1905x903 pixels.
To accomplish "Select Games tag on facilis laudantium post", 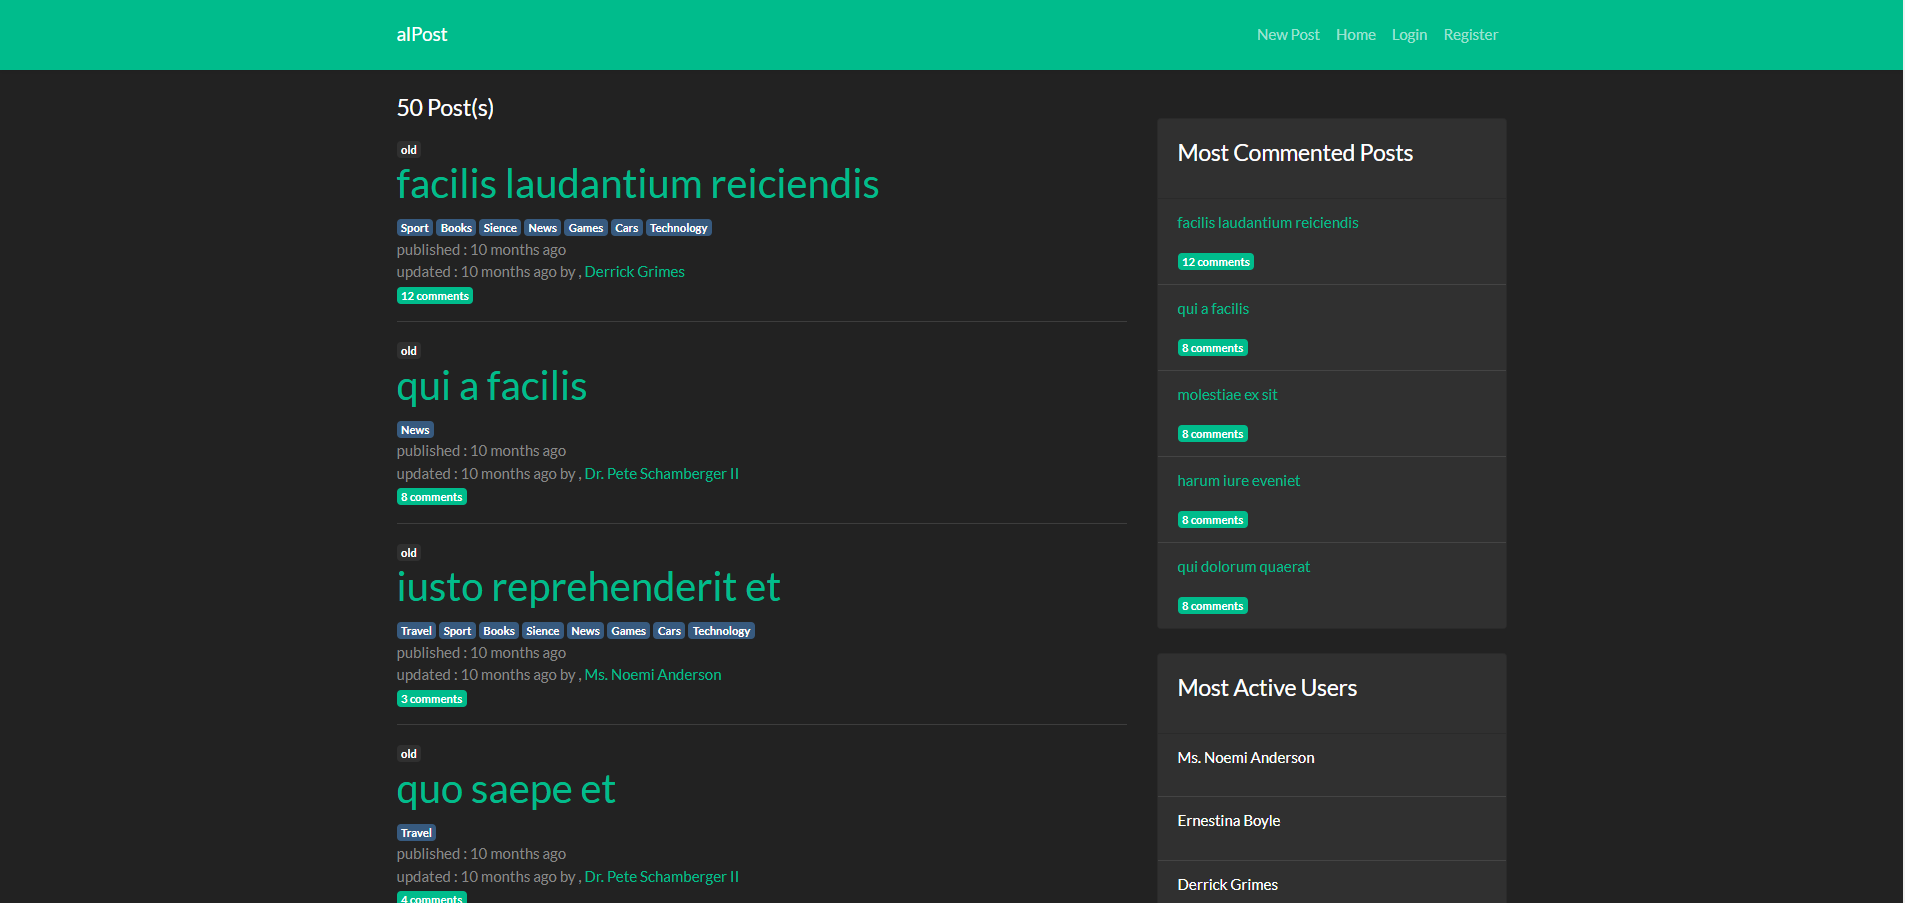I will 586,228.
